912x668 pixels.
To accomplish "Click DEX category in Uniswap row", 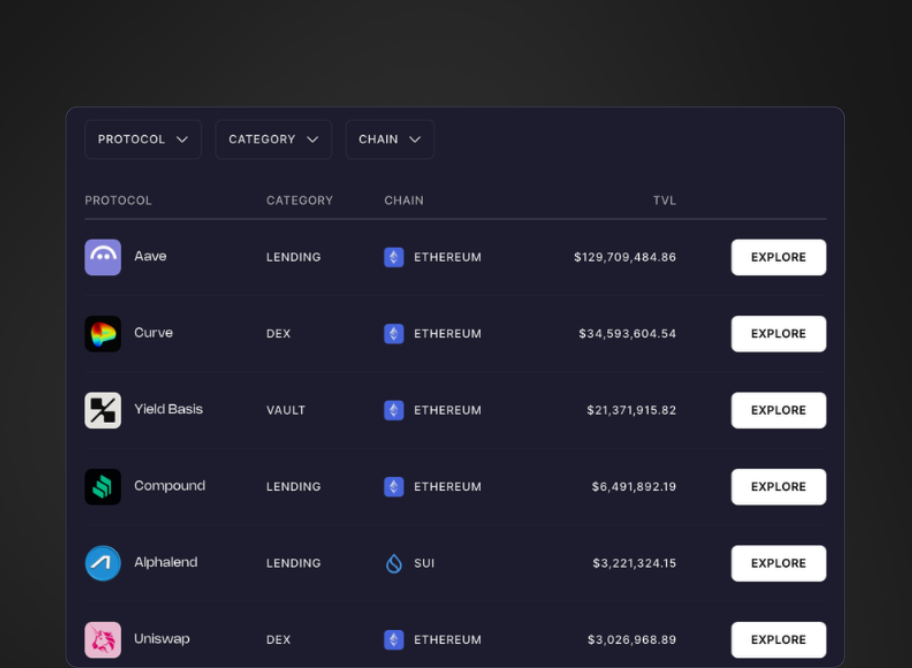I will click(x=278, y=640).
